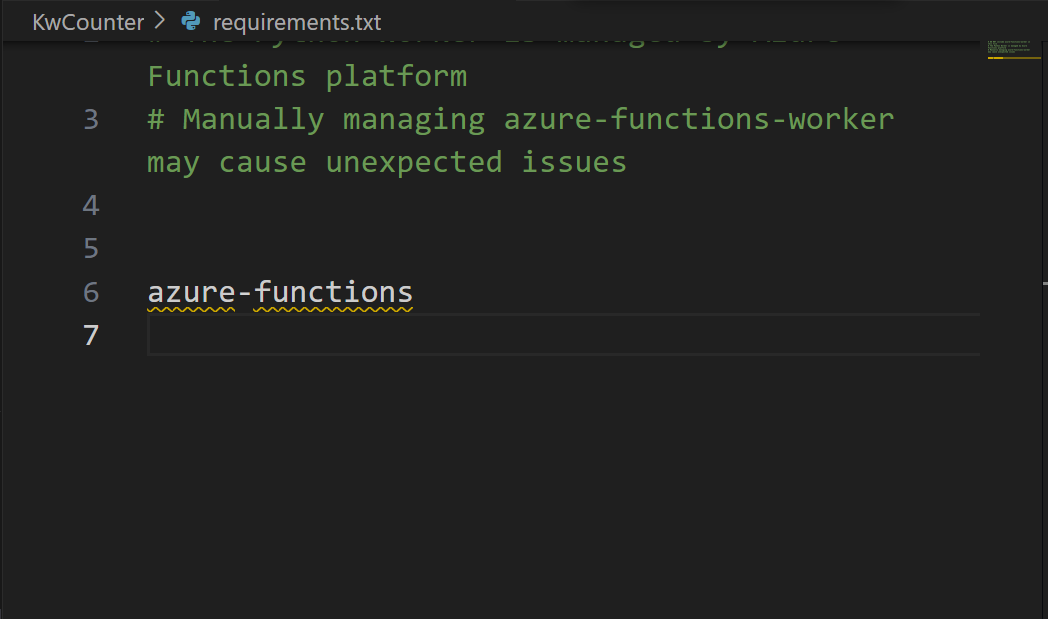Click the underlined azure-functions text
This screenshot has height=619, width=1048.
click(x=279, y=292)
